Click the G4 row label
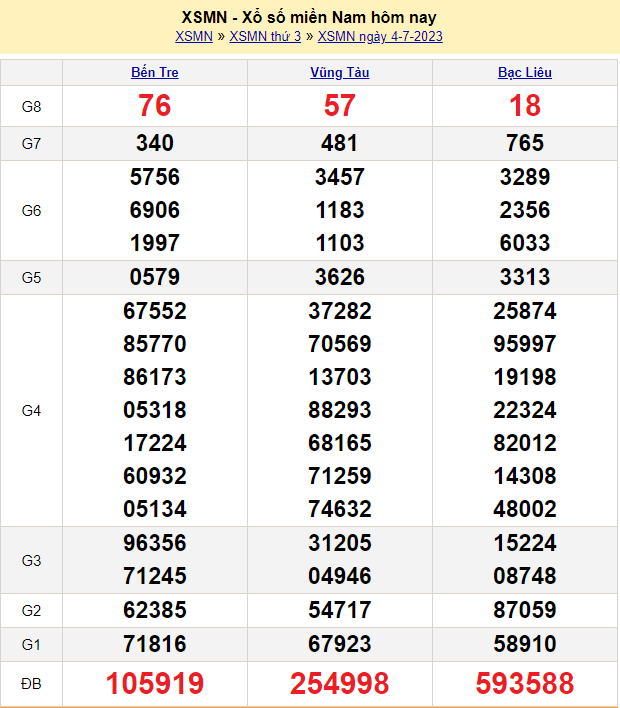The image size is (620, 708). click(x=31, y=410)
